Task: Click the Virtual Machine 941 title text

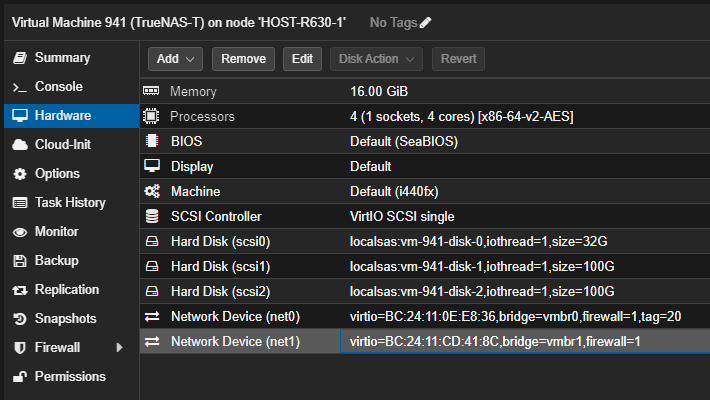Action: (x=179, y=22)
